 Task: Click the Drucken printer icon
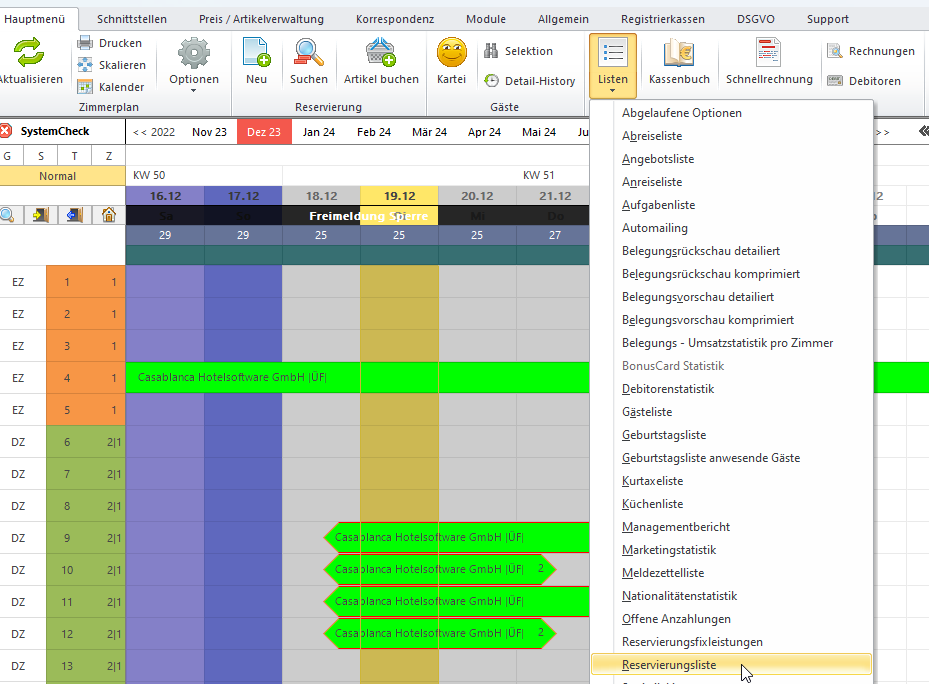(x=85, y=43)
